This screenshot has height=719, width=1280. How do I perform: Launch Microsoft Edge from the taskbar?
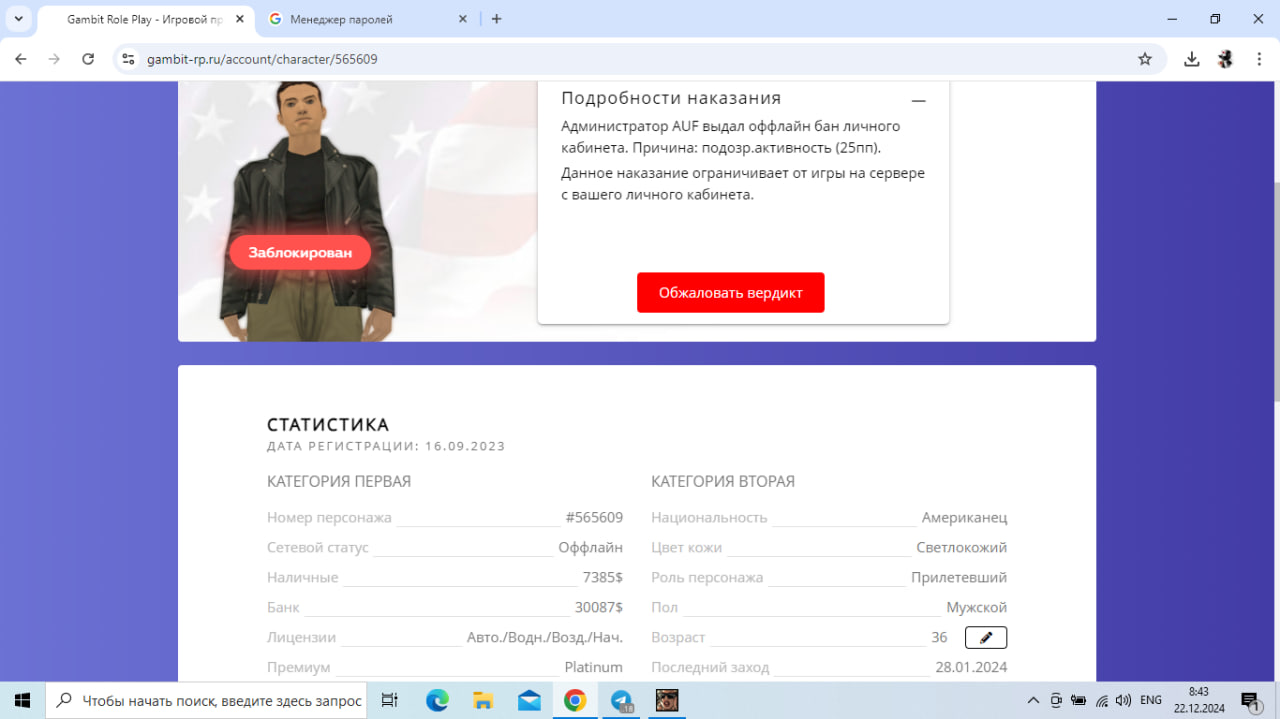[437, 701]
